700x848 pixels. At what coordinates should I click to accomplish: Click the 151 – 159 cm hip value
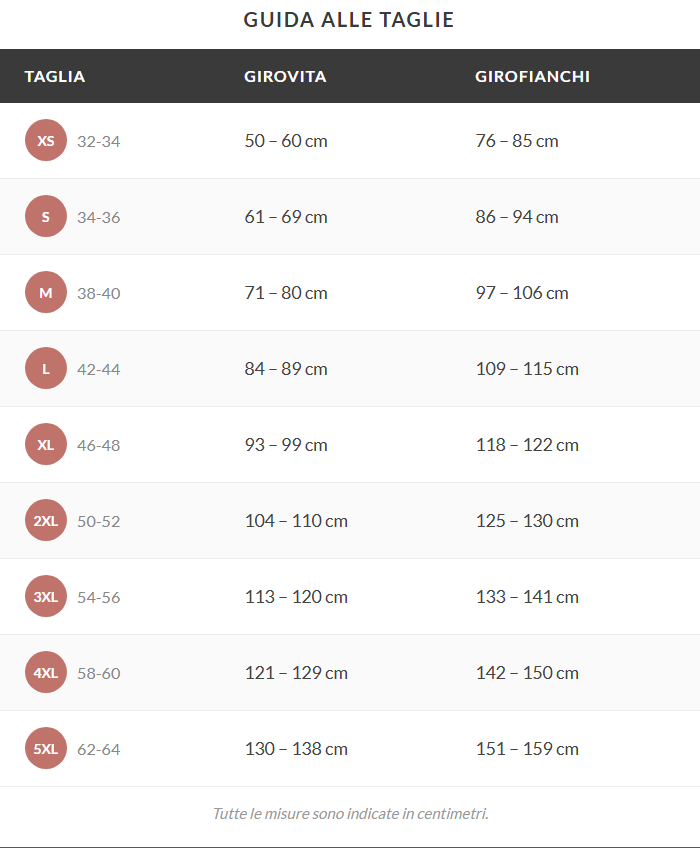tap(527, 749)
